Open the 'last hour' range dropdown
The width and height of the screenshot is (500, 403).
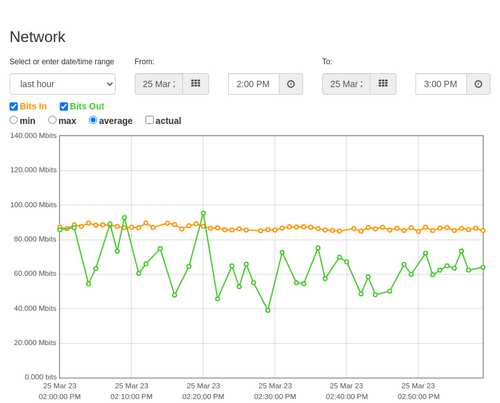(63, 84)
